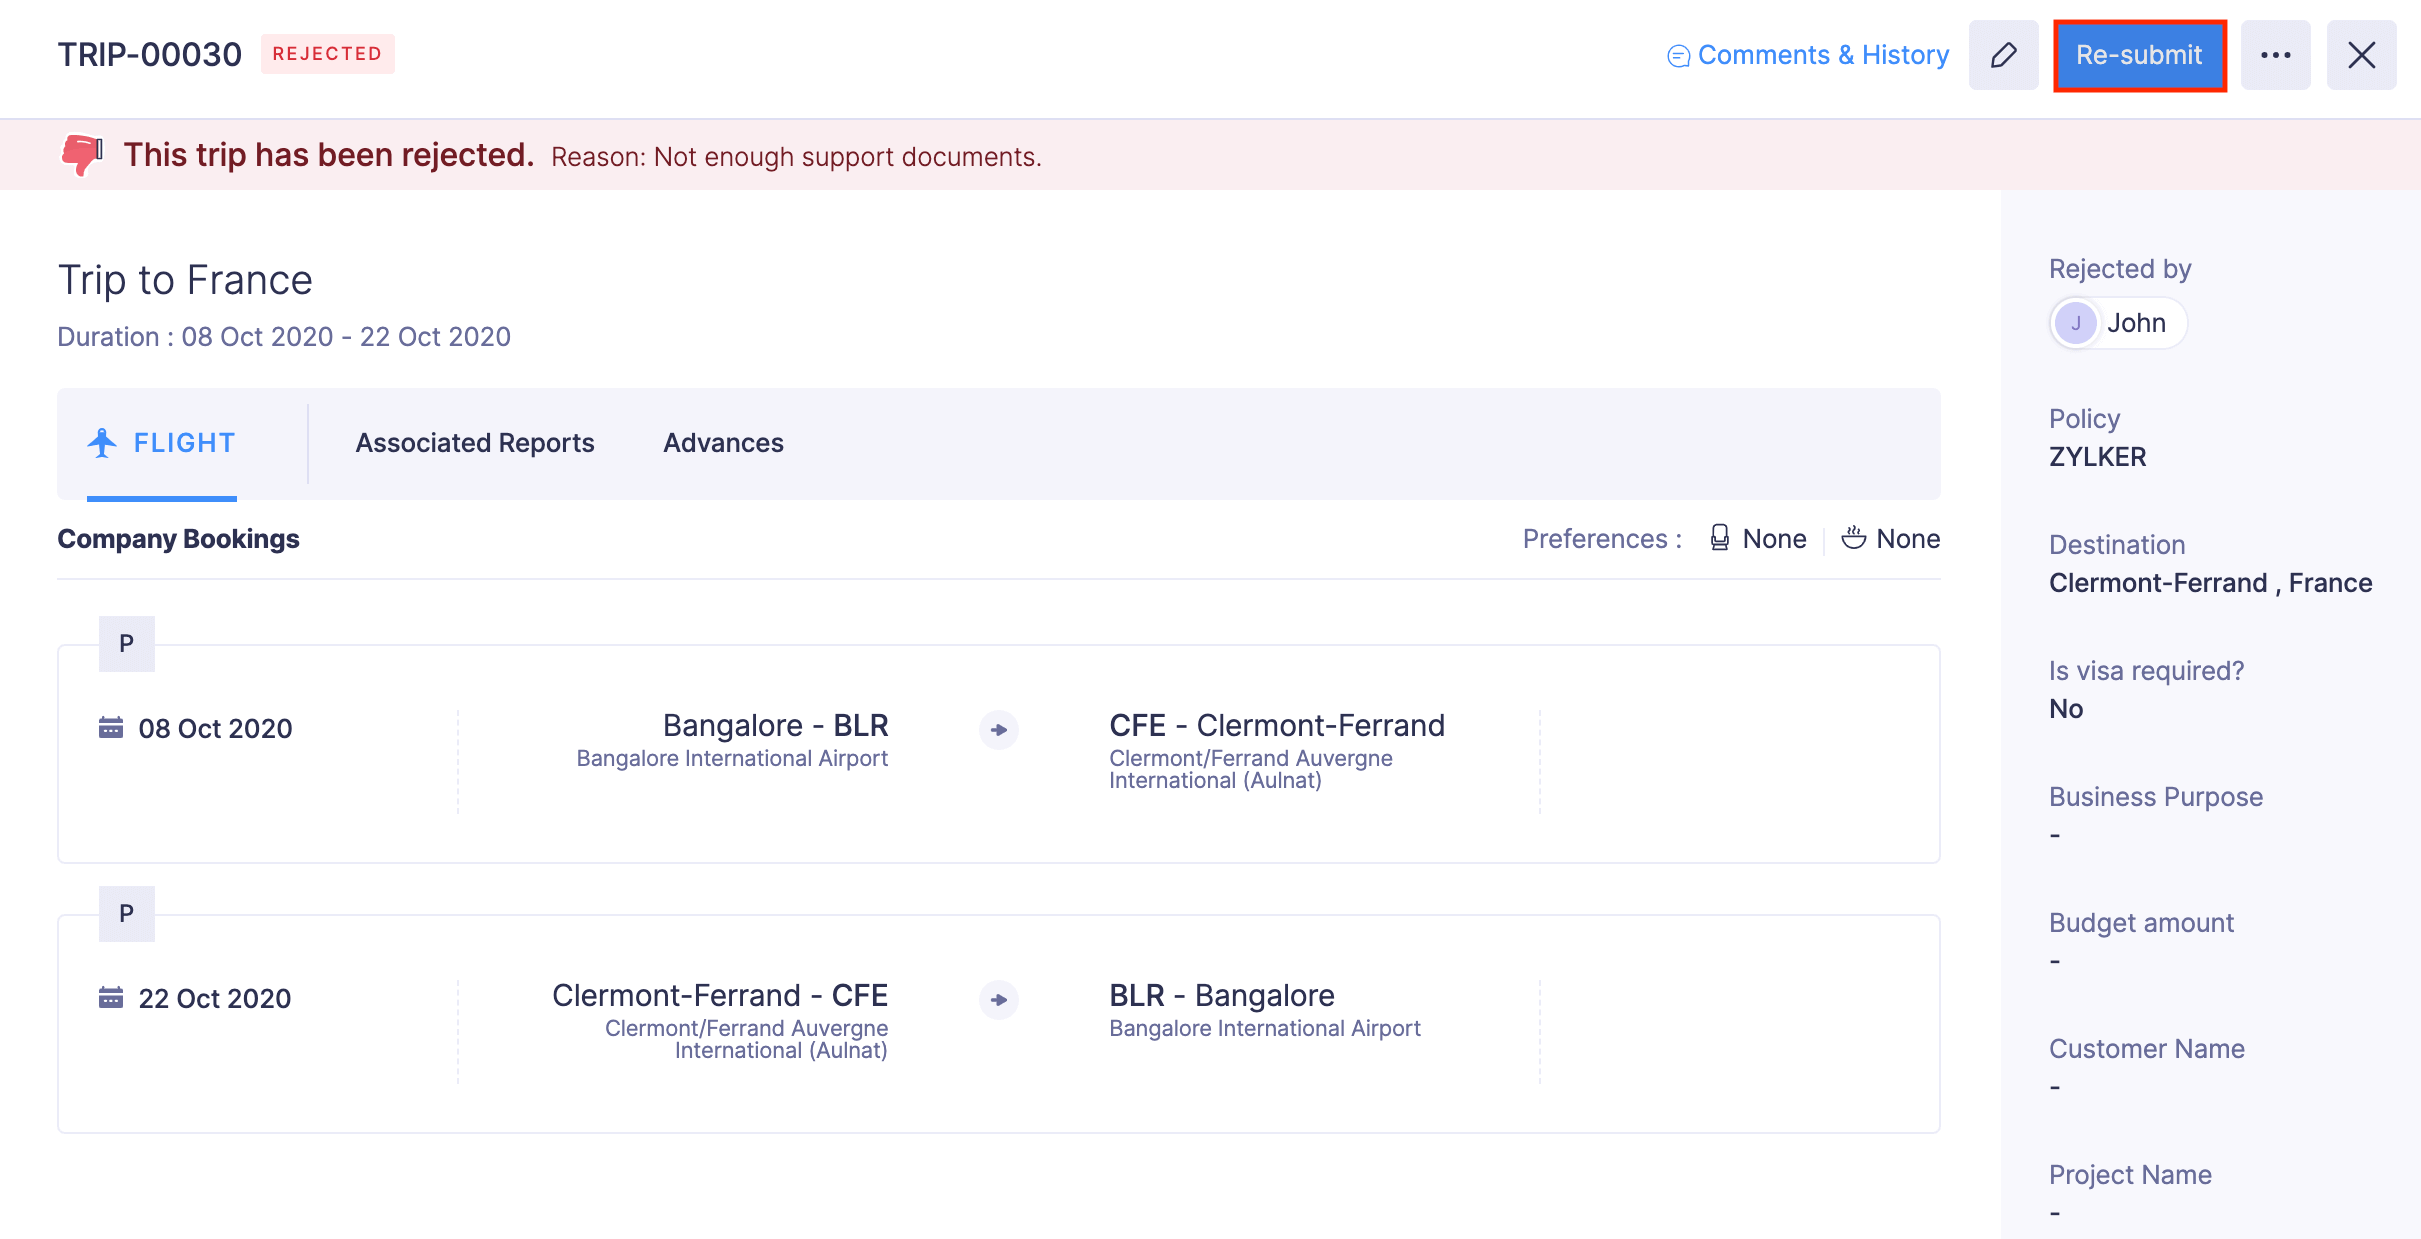Click the Re-submit button
Image resolution: width=2421 pixels, height=1239 pixels.
pyautogui.click(x=2139, y=55)
